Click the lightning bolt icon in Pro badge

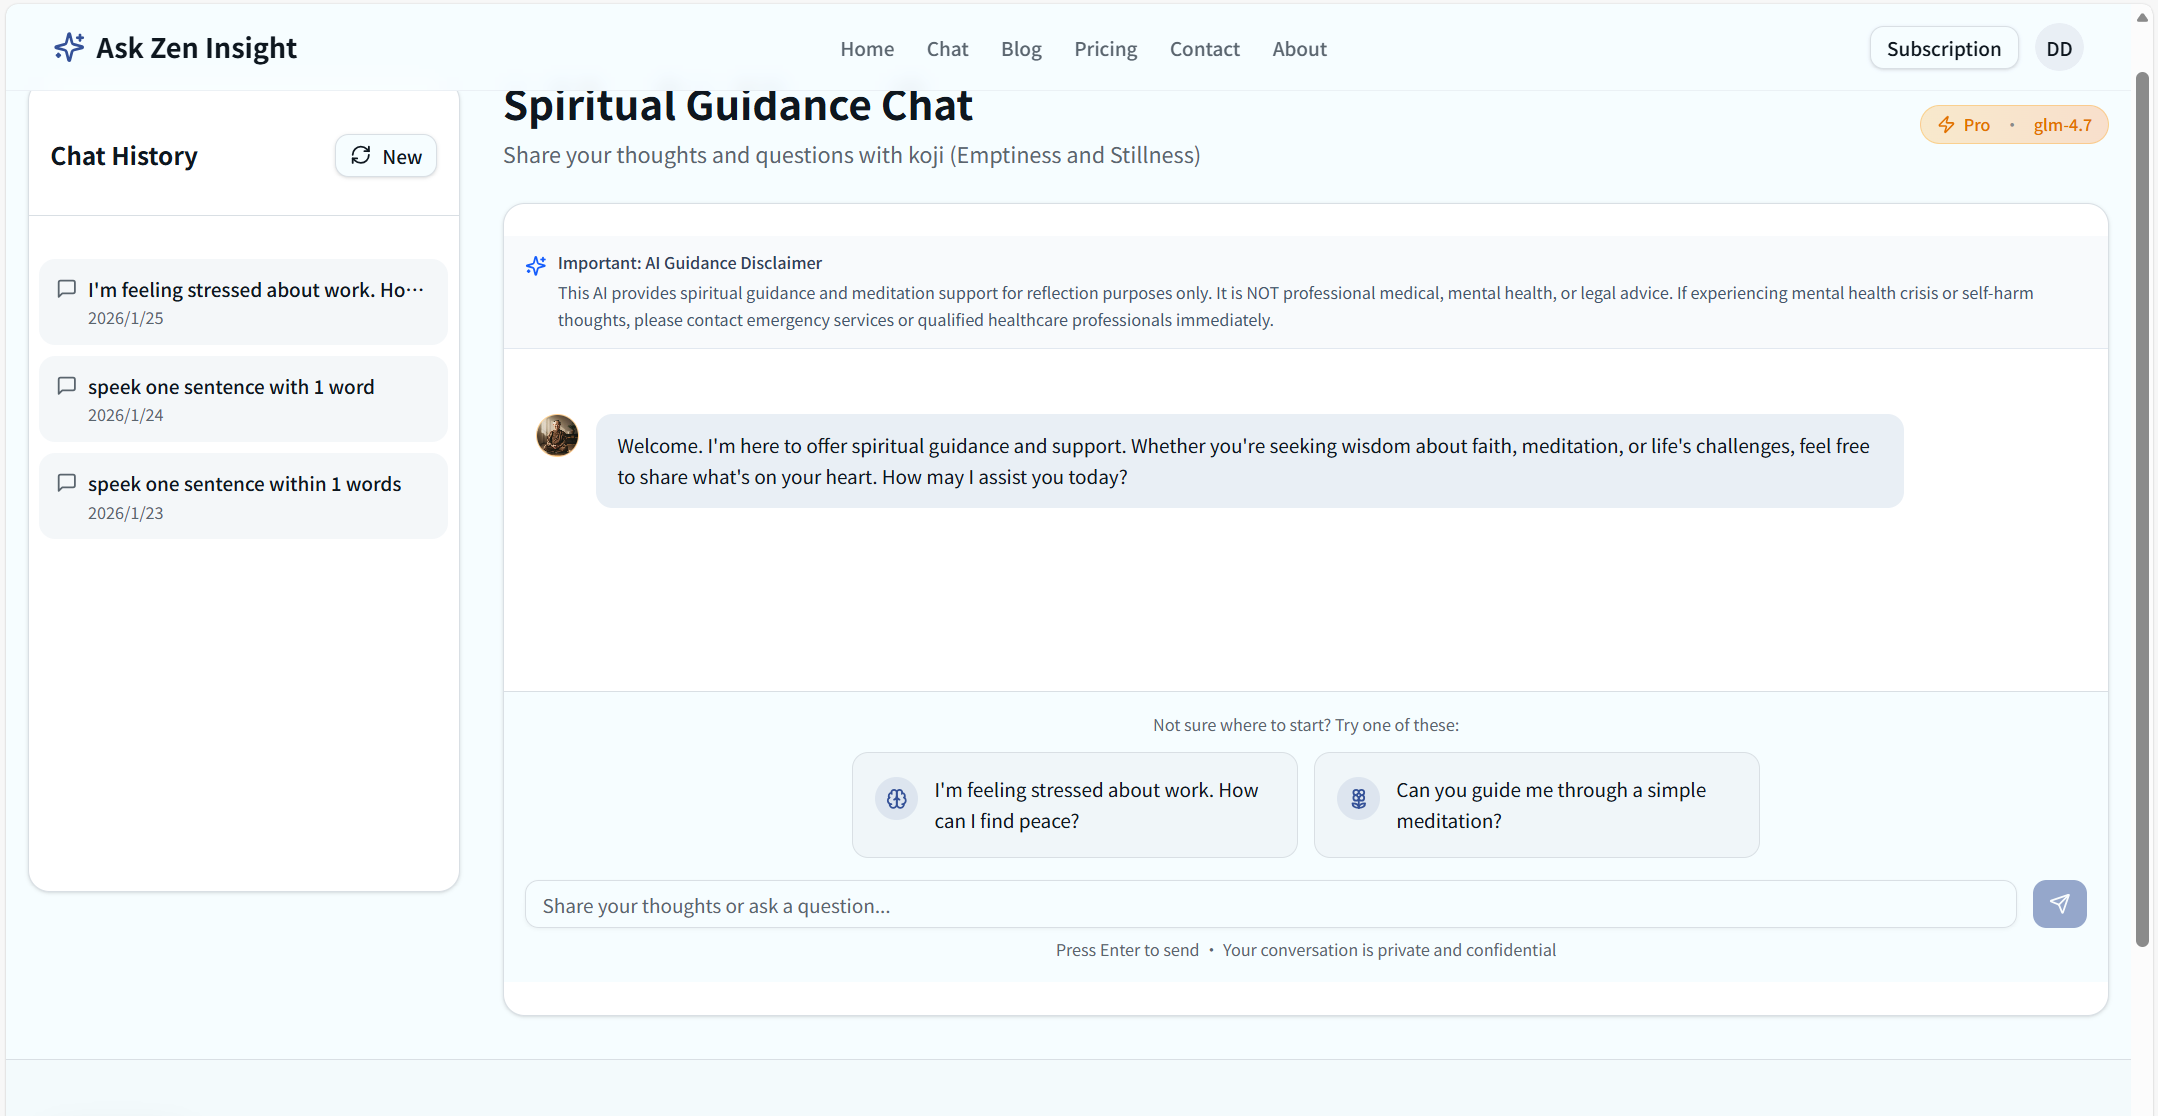coord(1946,125)
